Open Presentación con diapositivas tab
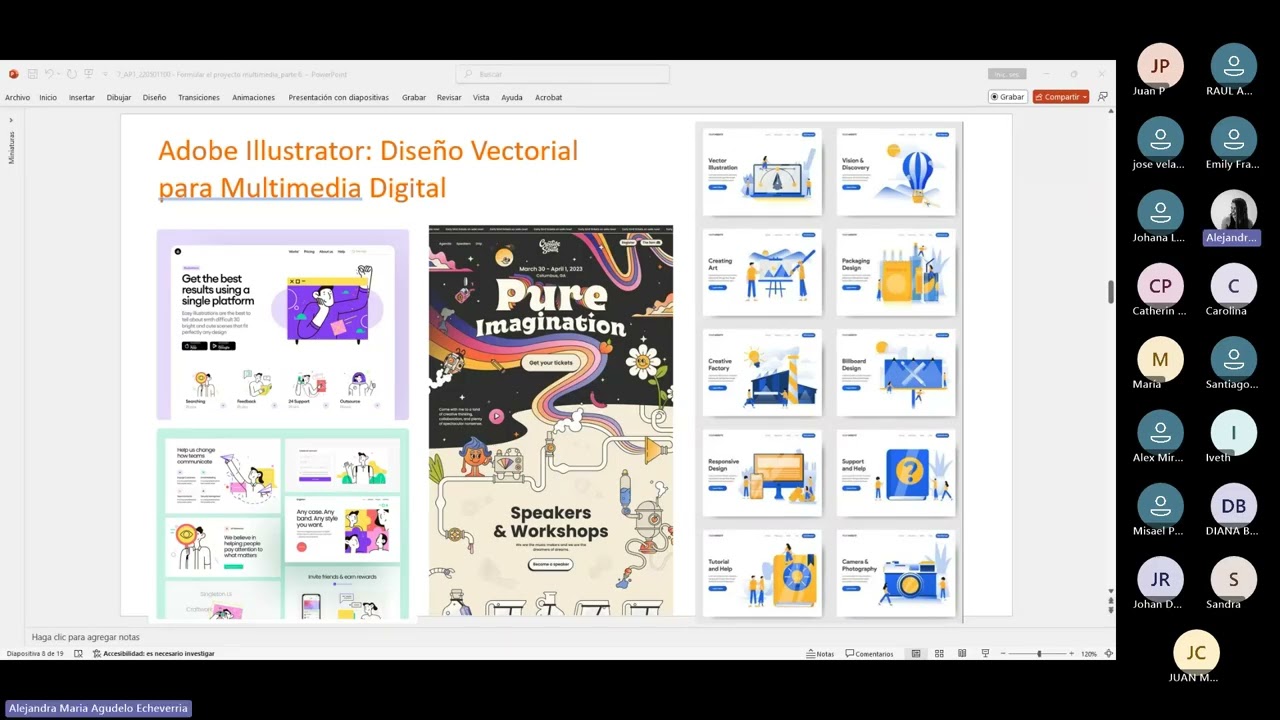Image resolution: width=1280 pixels, height=720 pixels. click(338, 97)
